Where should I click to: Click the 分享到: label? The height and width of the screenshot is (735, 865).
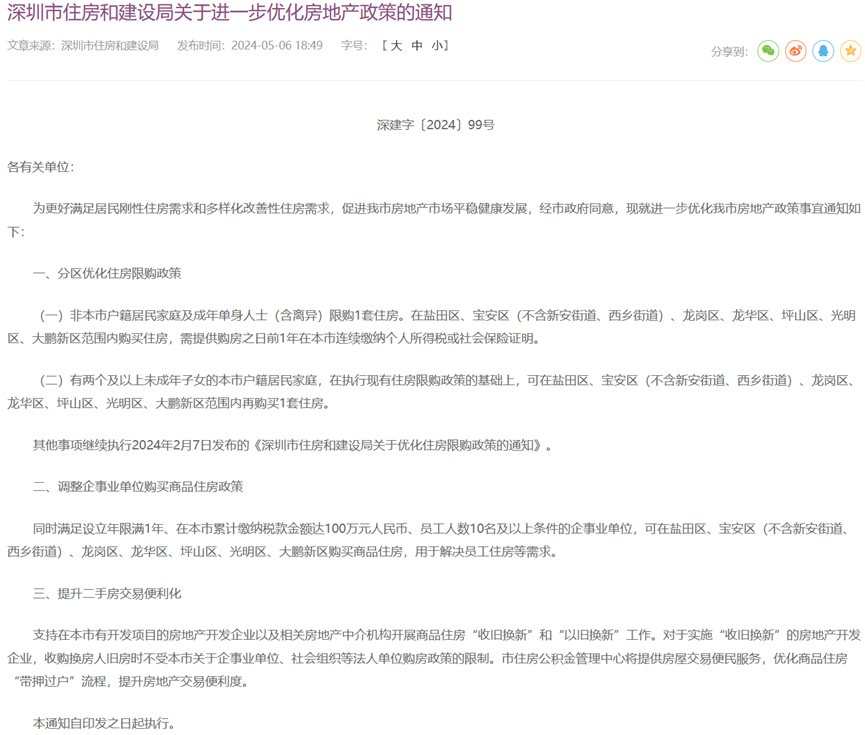[729, 52]
